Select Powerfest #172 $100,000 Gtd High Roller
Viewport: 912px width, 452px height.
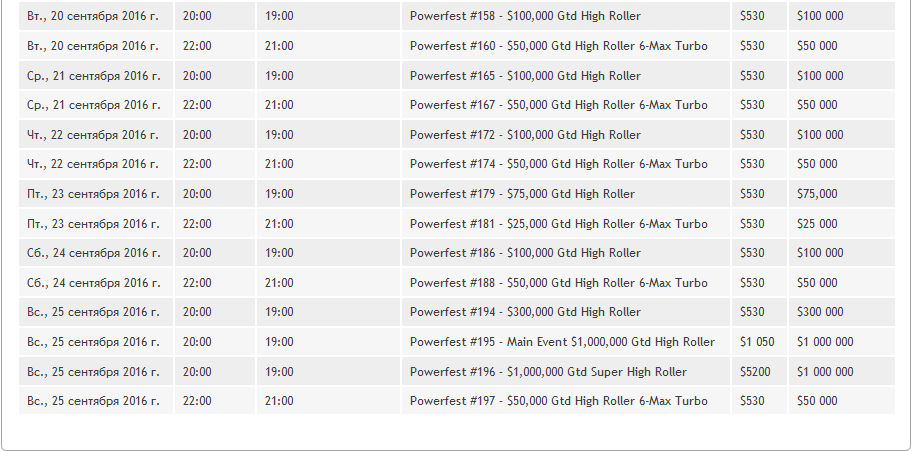[525, 135]
